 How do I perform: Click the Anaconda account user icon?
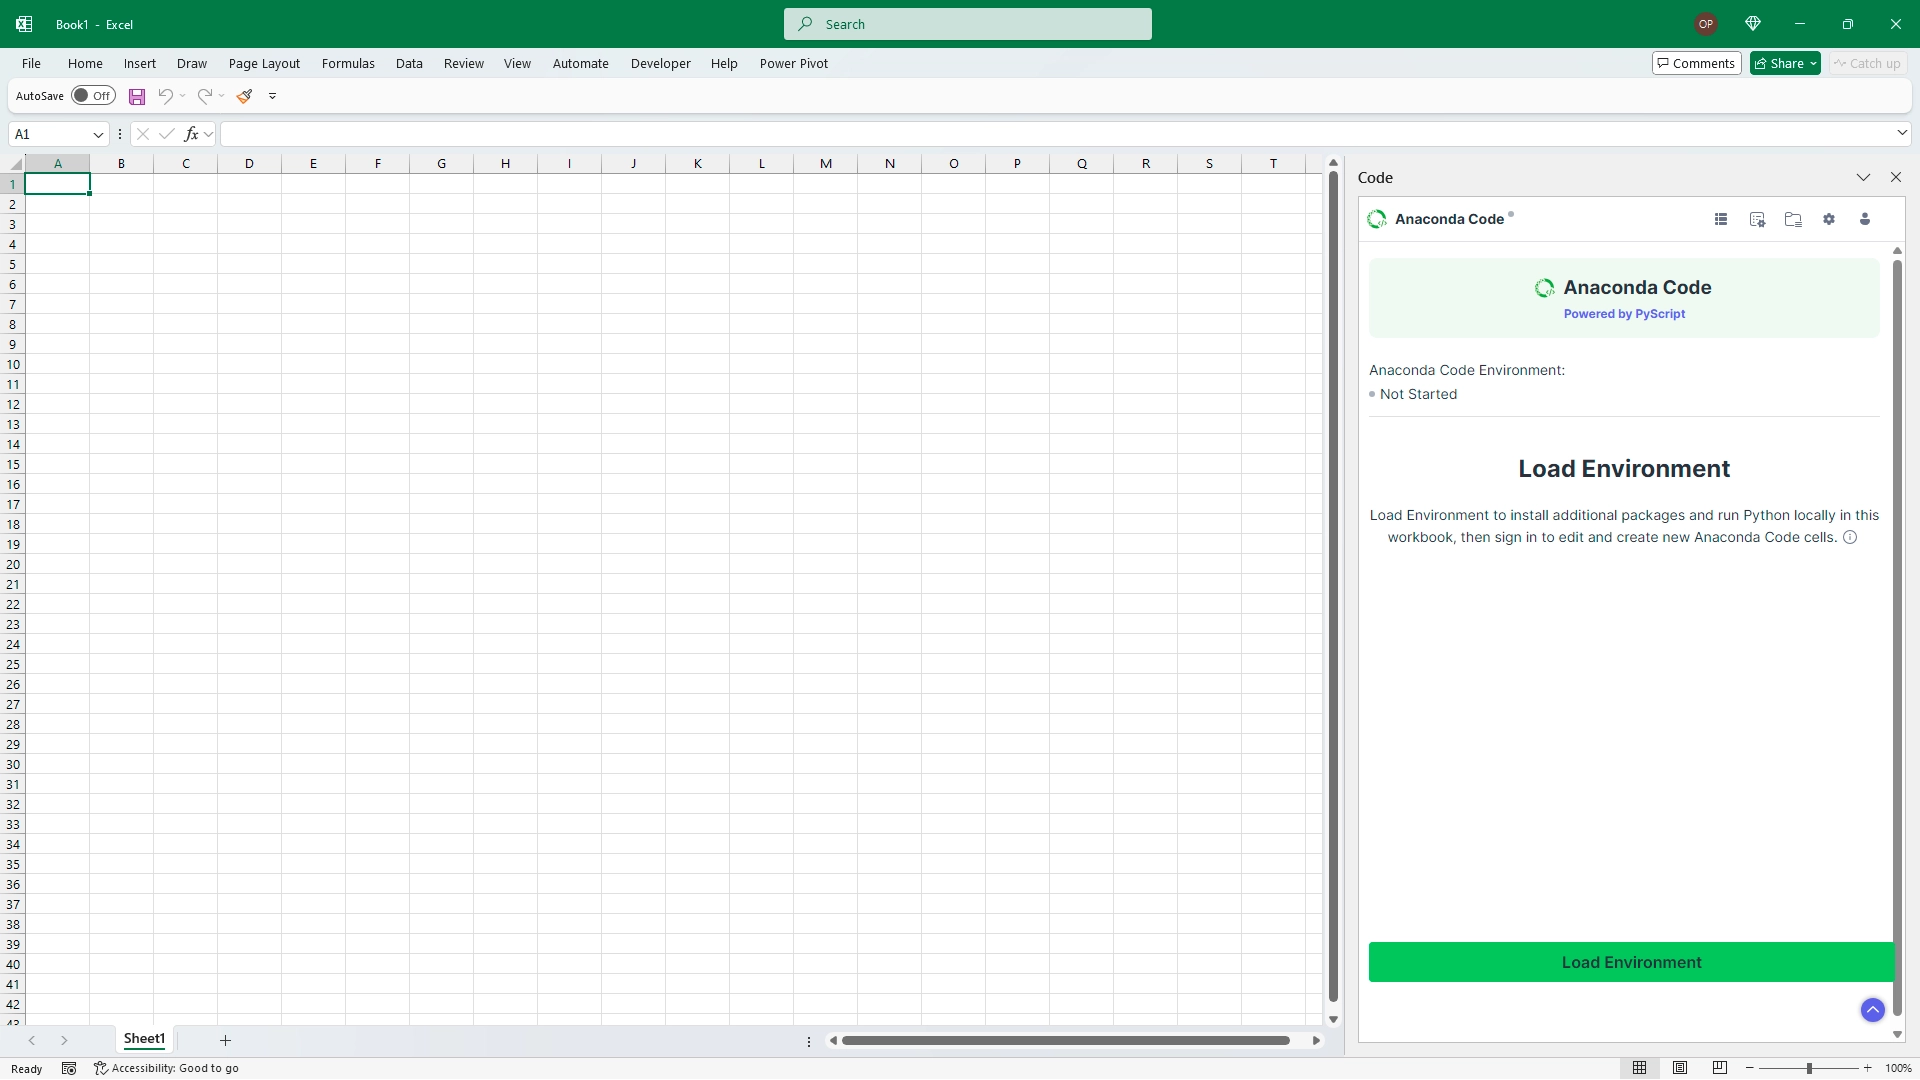[x=1865, y=219]
